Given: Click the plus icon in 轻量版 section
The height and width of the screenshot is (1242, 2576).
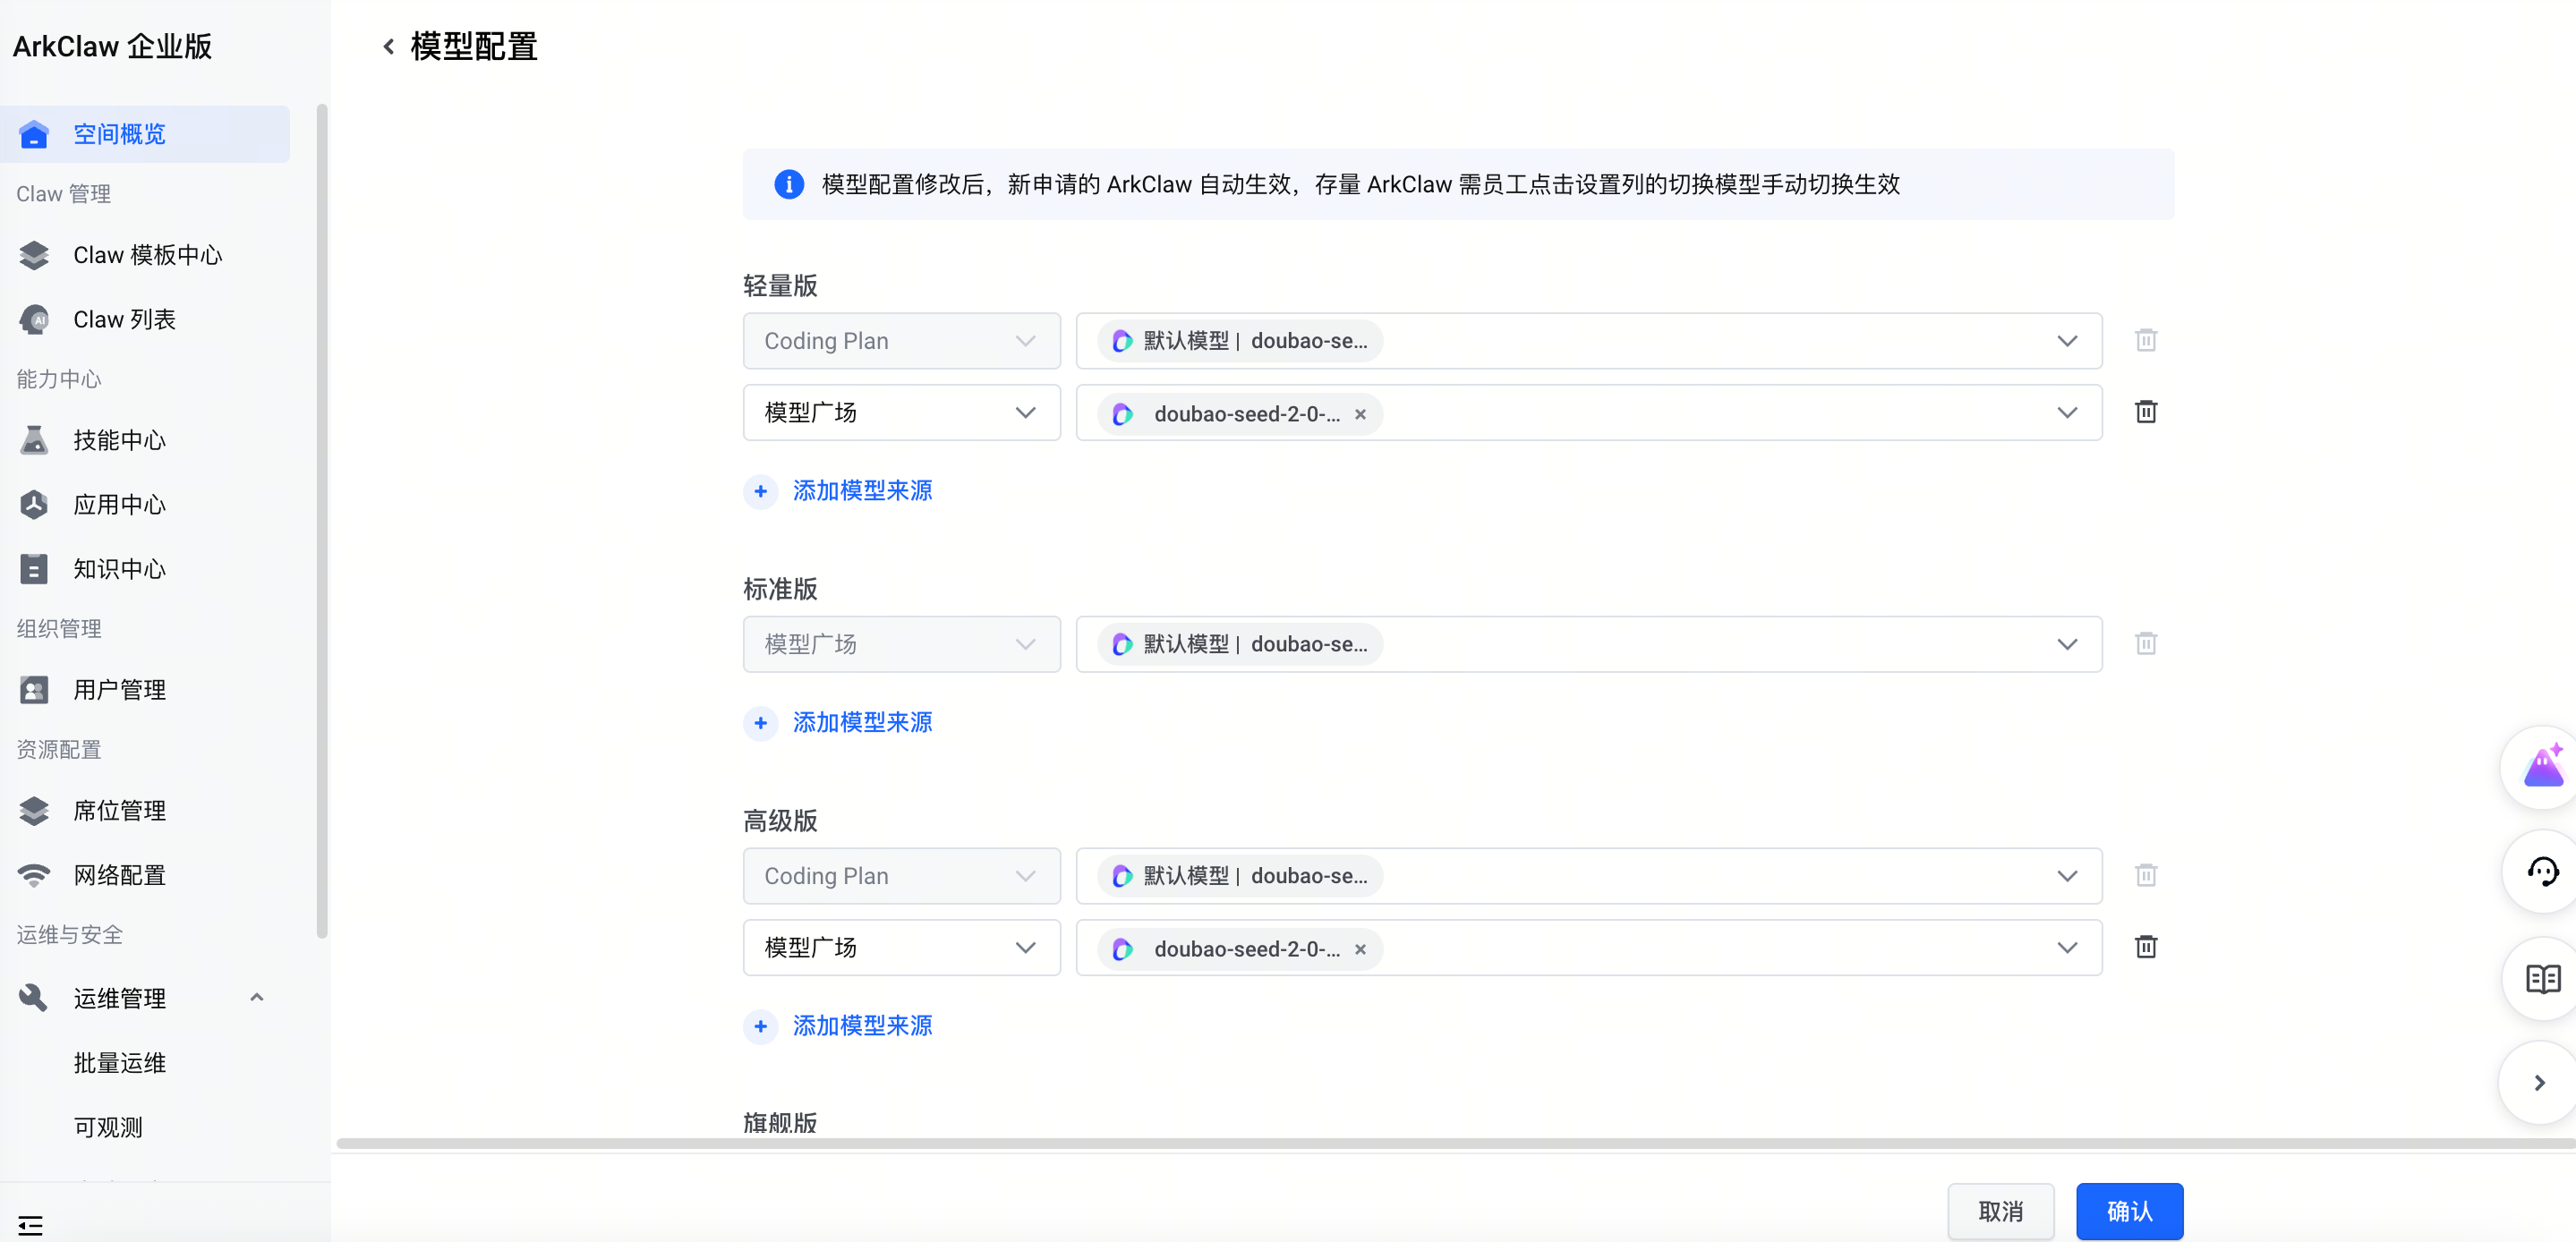Looking at the screenshot, I should (x=760, y=491).
